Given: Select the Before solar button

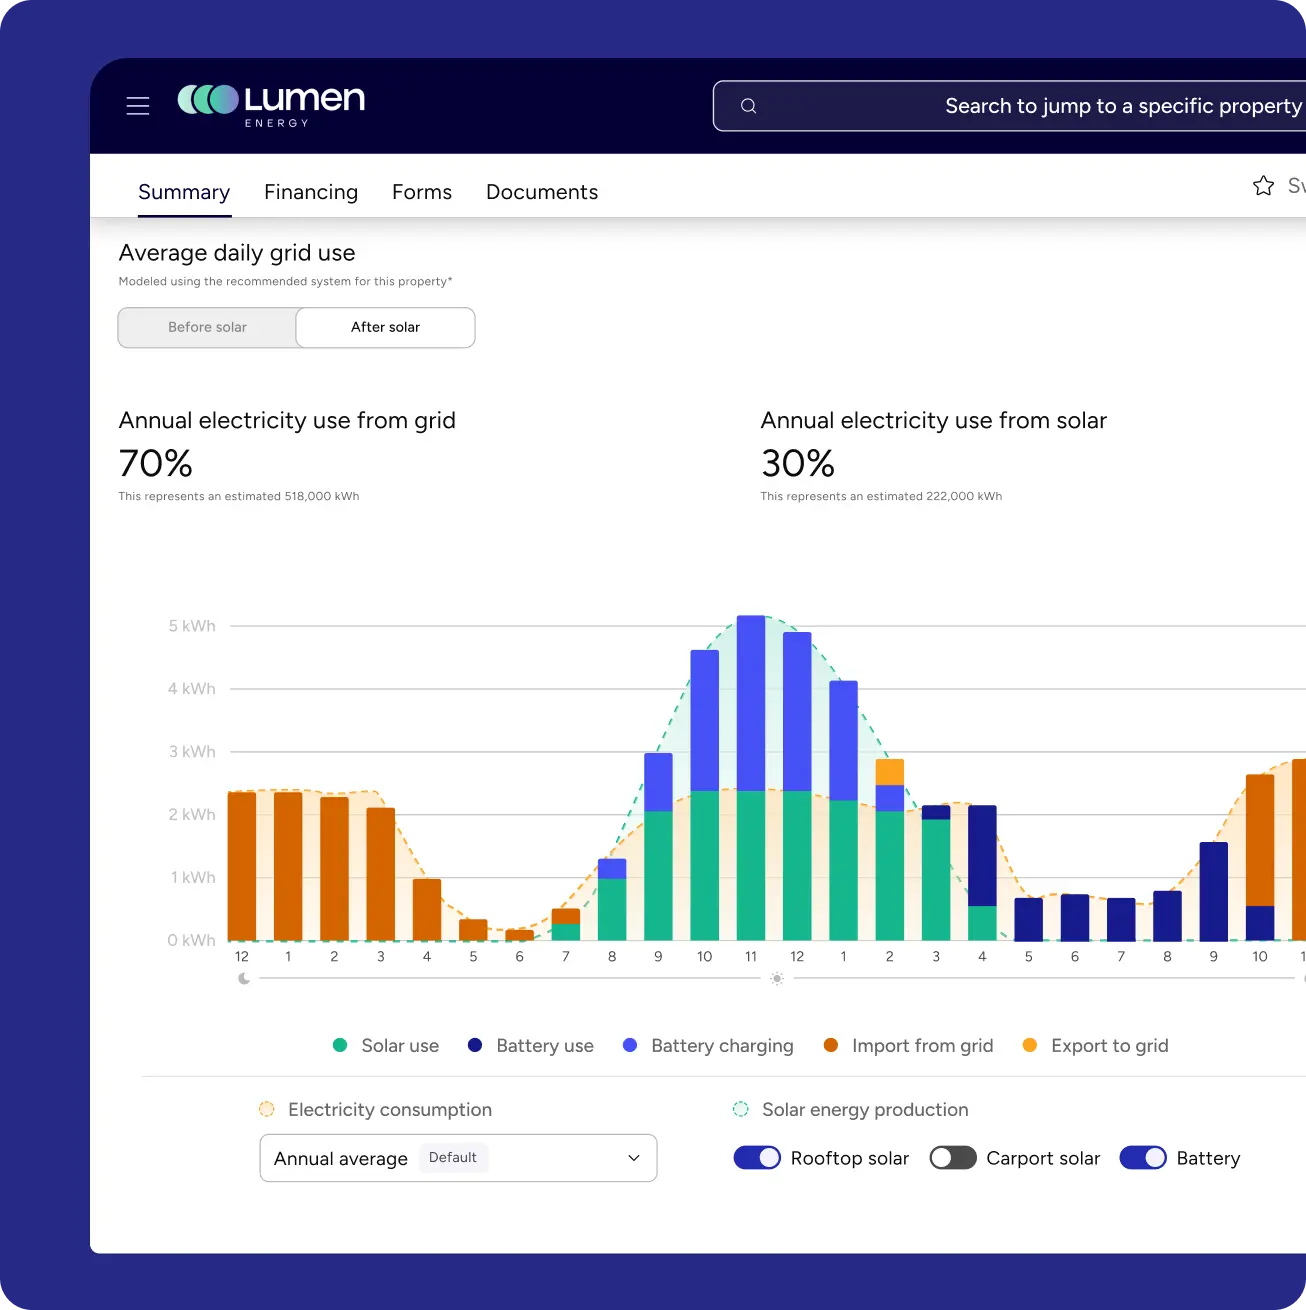Looking at the screenshot, I should 207,327.
